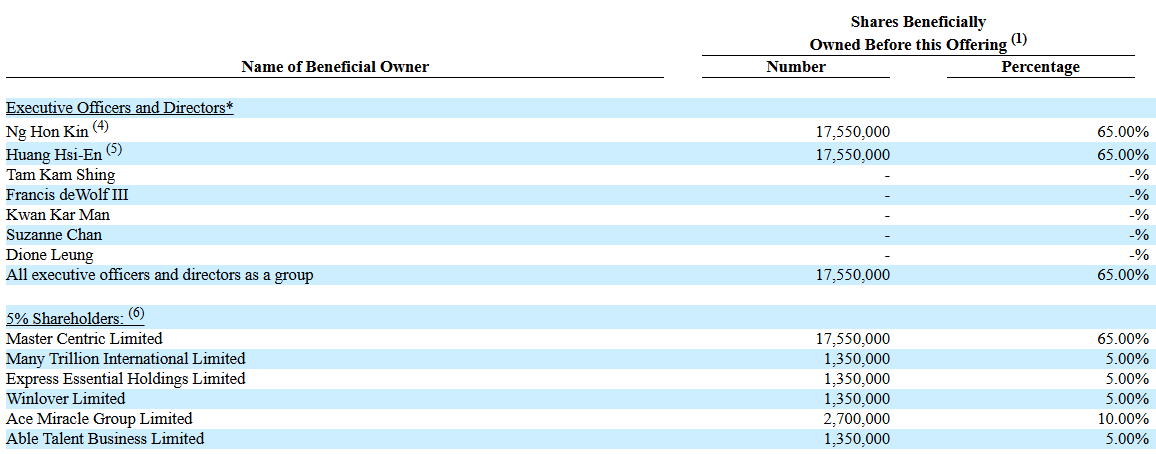Select the 'Shares Beneficially Owned Before this Offering' heading
1156x454 pixels.
(x=917, y=34)
